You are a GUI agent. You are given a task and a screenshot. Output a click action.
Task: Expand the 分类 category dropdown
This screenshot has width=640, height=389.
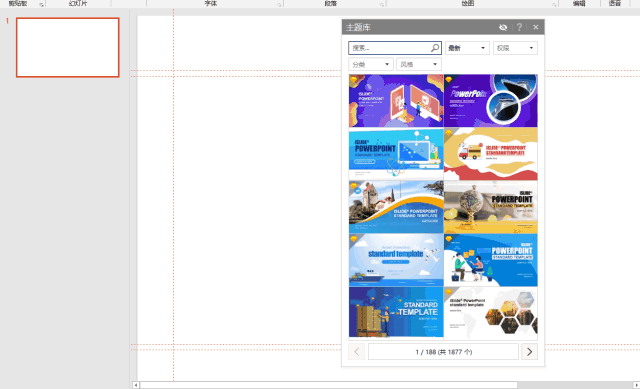[371, 64]
